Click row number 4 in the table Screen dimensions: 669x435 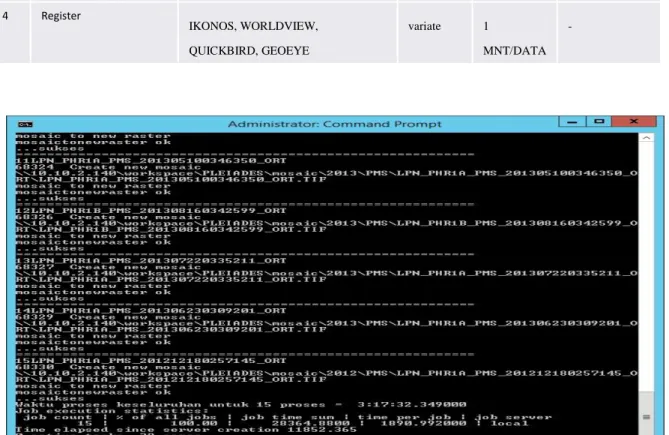pyautogui.click(x=5, y=16)
